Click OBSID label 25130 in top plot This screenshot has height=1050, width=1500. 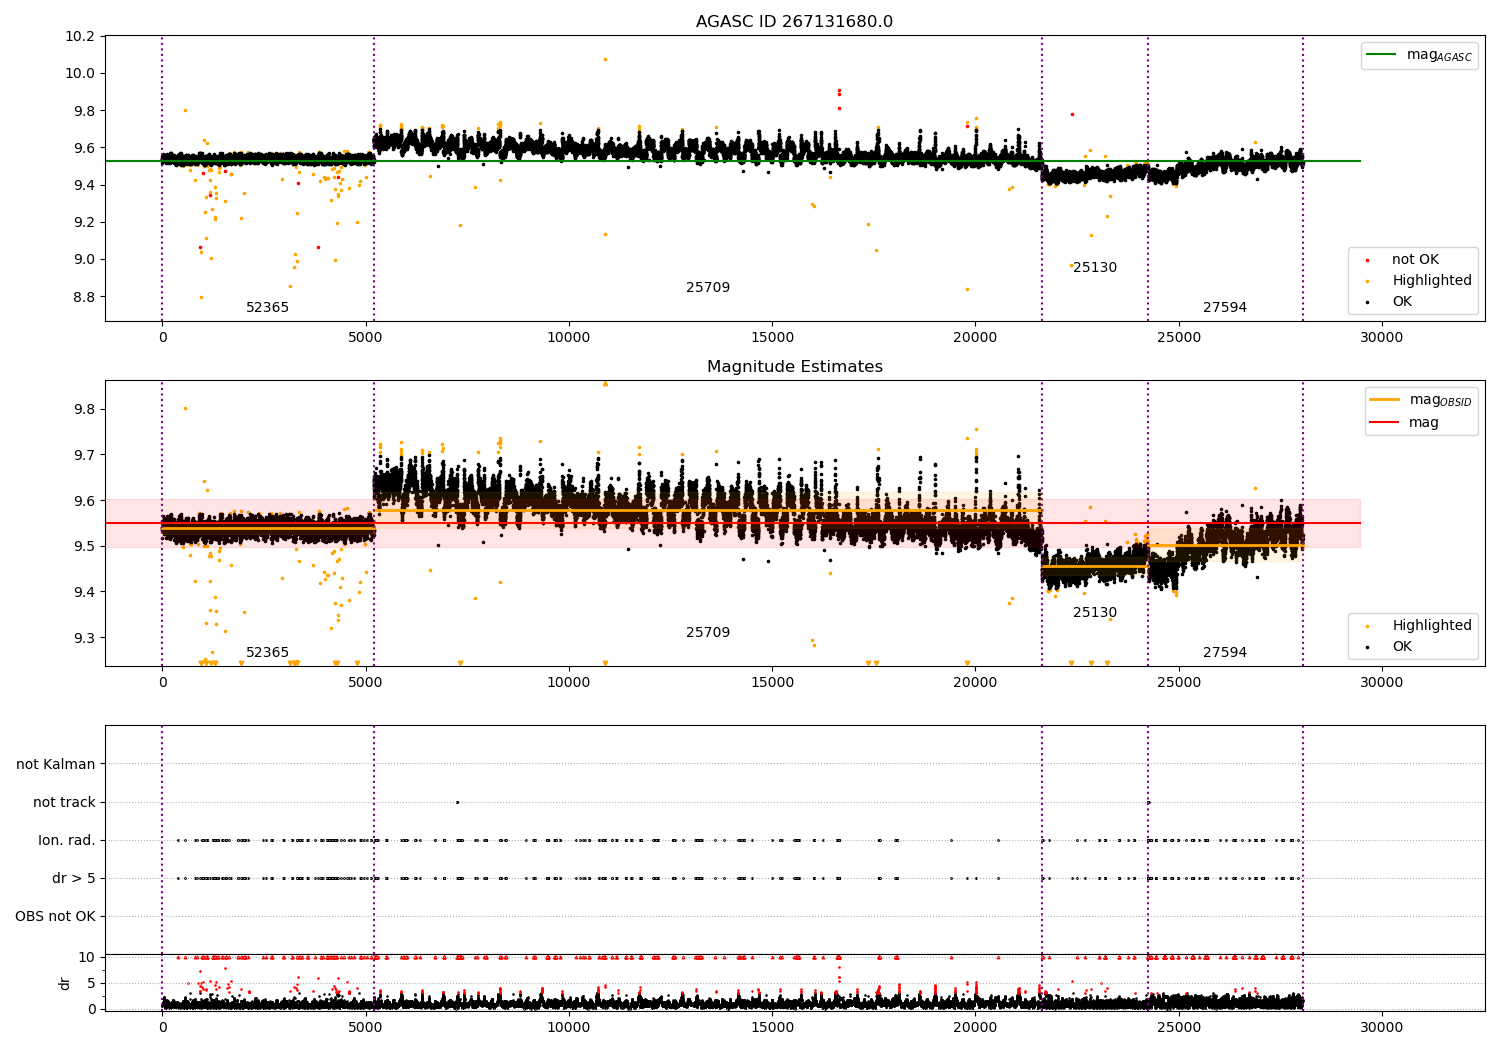pyautogui.click(x=1095, y=268)
